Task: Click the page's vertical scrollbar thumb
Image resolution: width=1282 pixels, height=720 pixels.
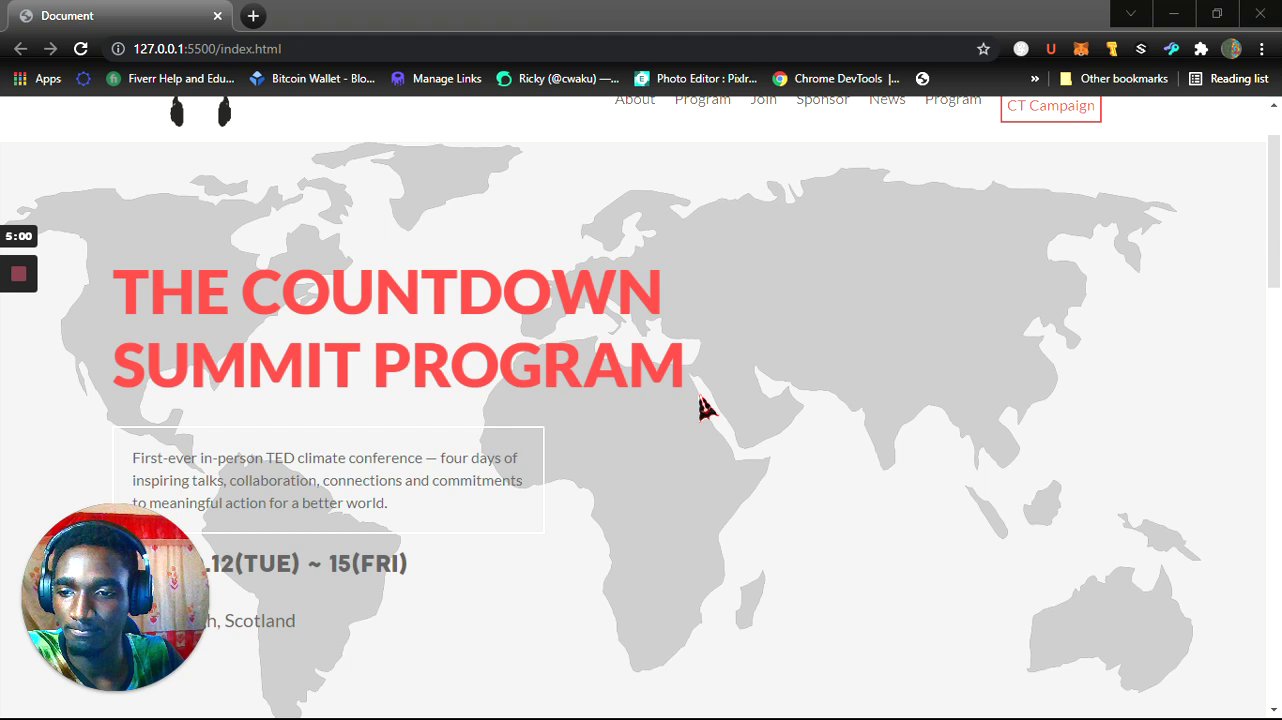Action: click(x=1274, y=212)
